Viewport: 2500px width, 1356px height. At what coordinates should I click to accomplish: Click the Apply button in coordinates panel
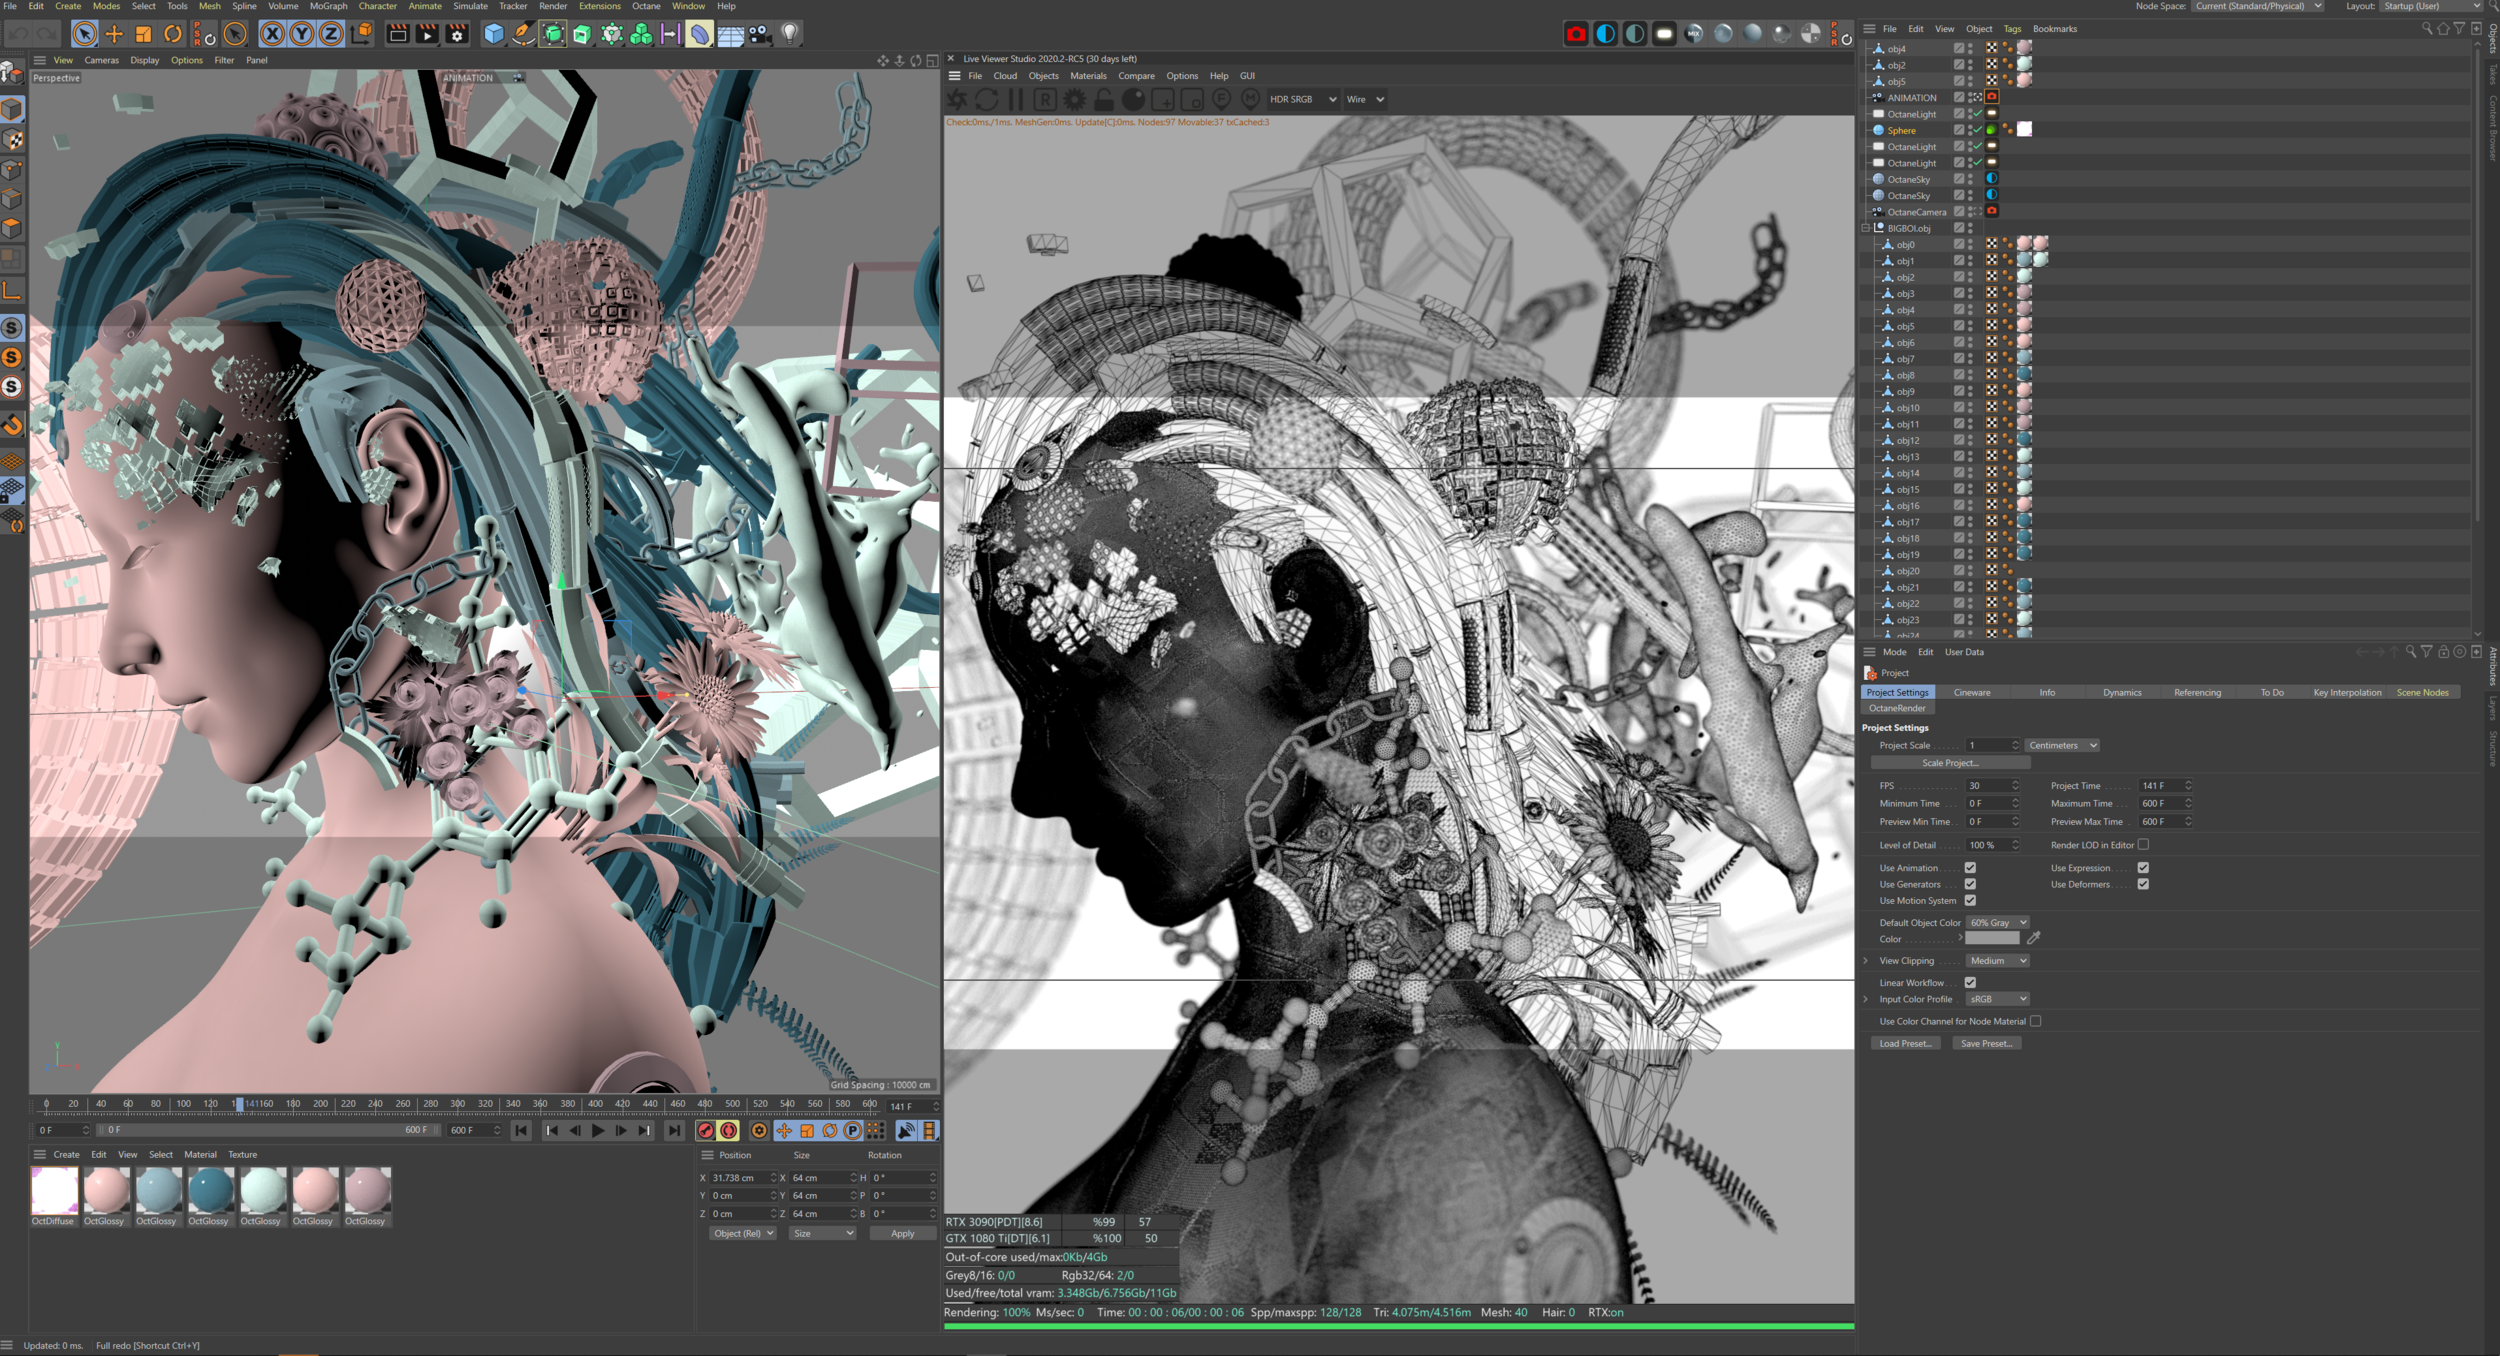pos(902,1233)
